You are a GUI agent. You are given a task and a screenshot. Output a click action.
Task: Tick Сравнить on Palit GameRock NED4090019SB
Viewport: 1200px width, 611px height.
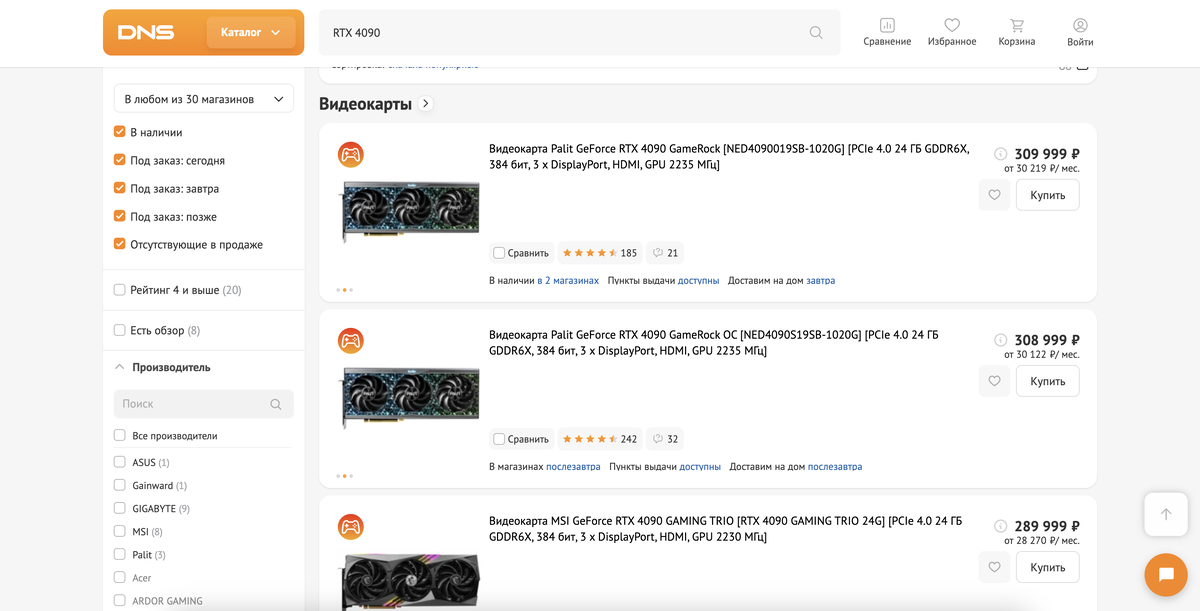[x=499, y=253]
